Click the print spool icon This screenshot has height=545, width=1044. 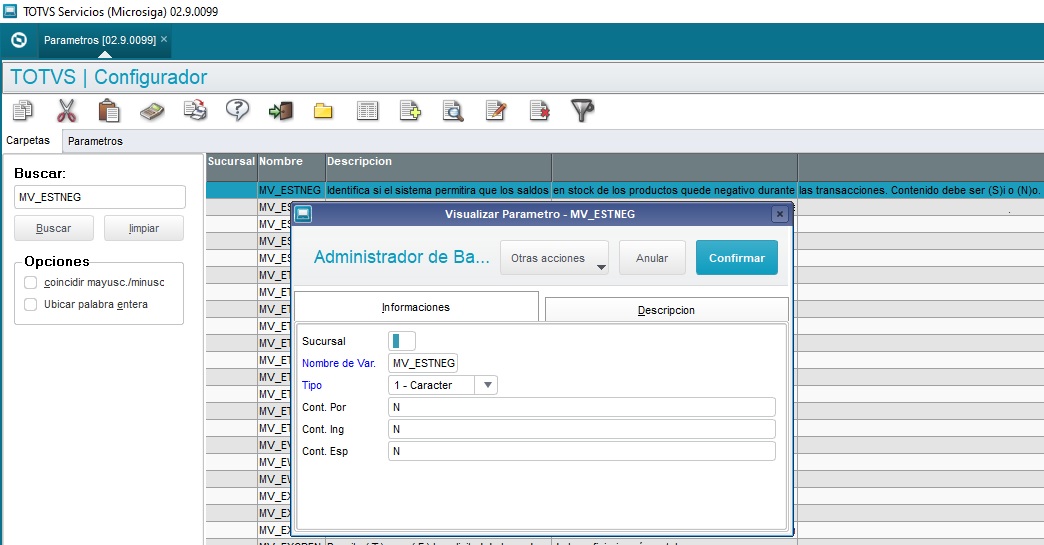click(x=195, y=110)
